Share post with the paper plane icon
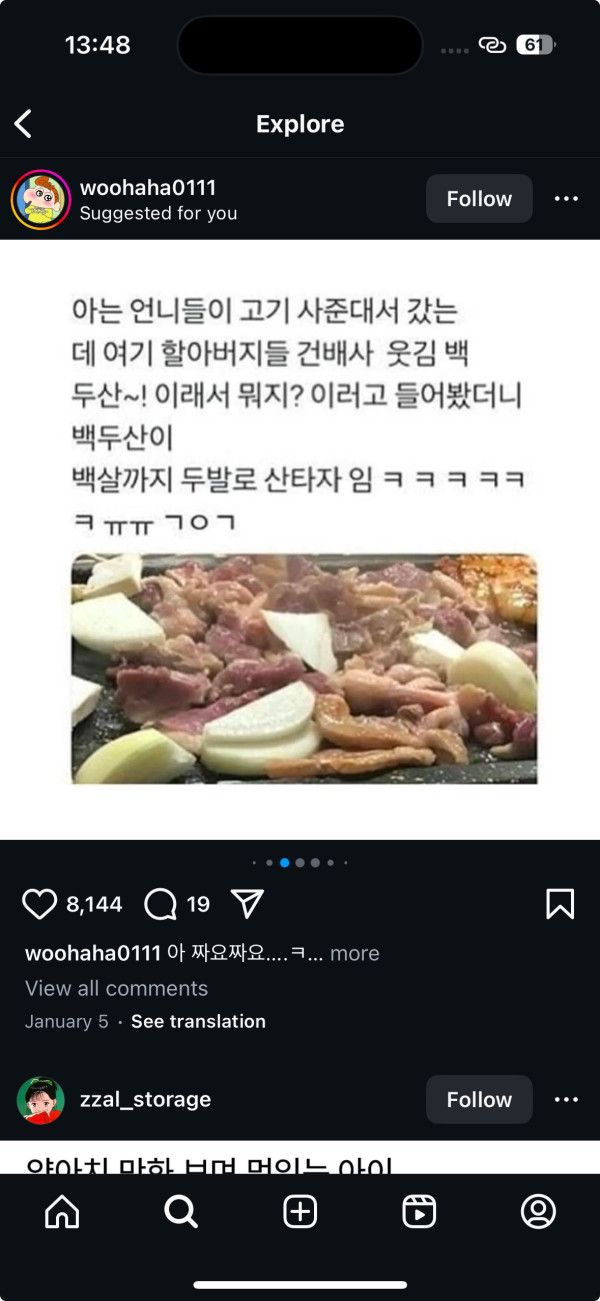The height and width of the screenshot is (1301, 600). 247,904
